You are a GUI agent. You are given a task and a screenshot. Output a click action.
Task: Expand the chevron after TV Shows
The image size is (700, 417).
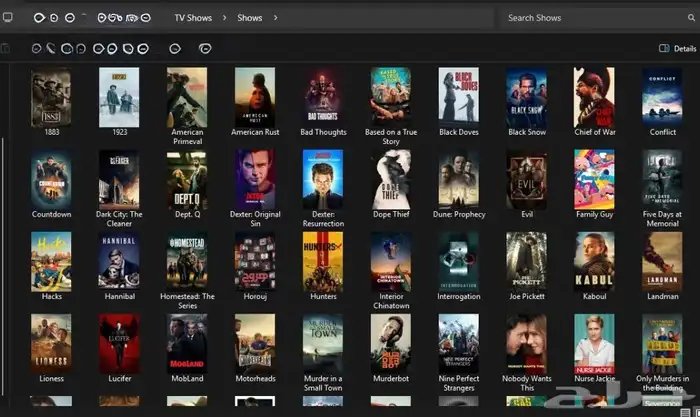click(x=225, y=18)
